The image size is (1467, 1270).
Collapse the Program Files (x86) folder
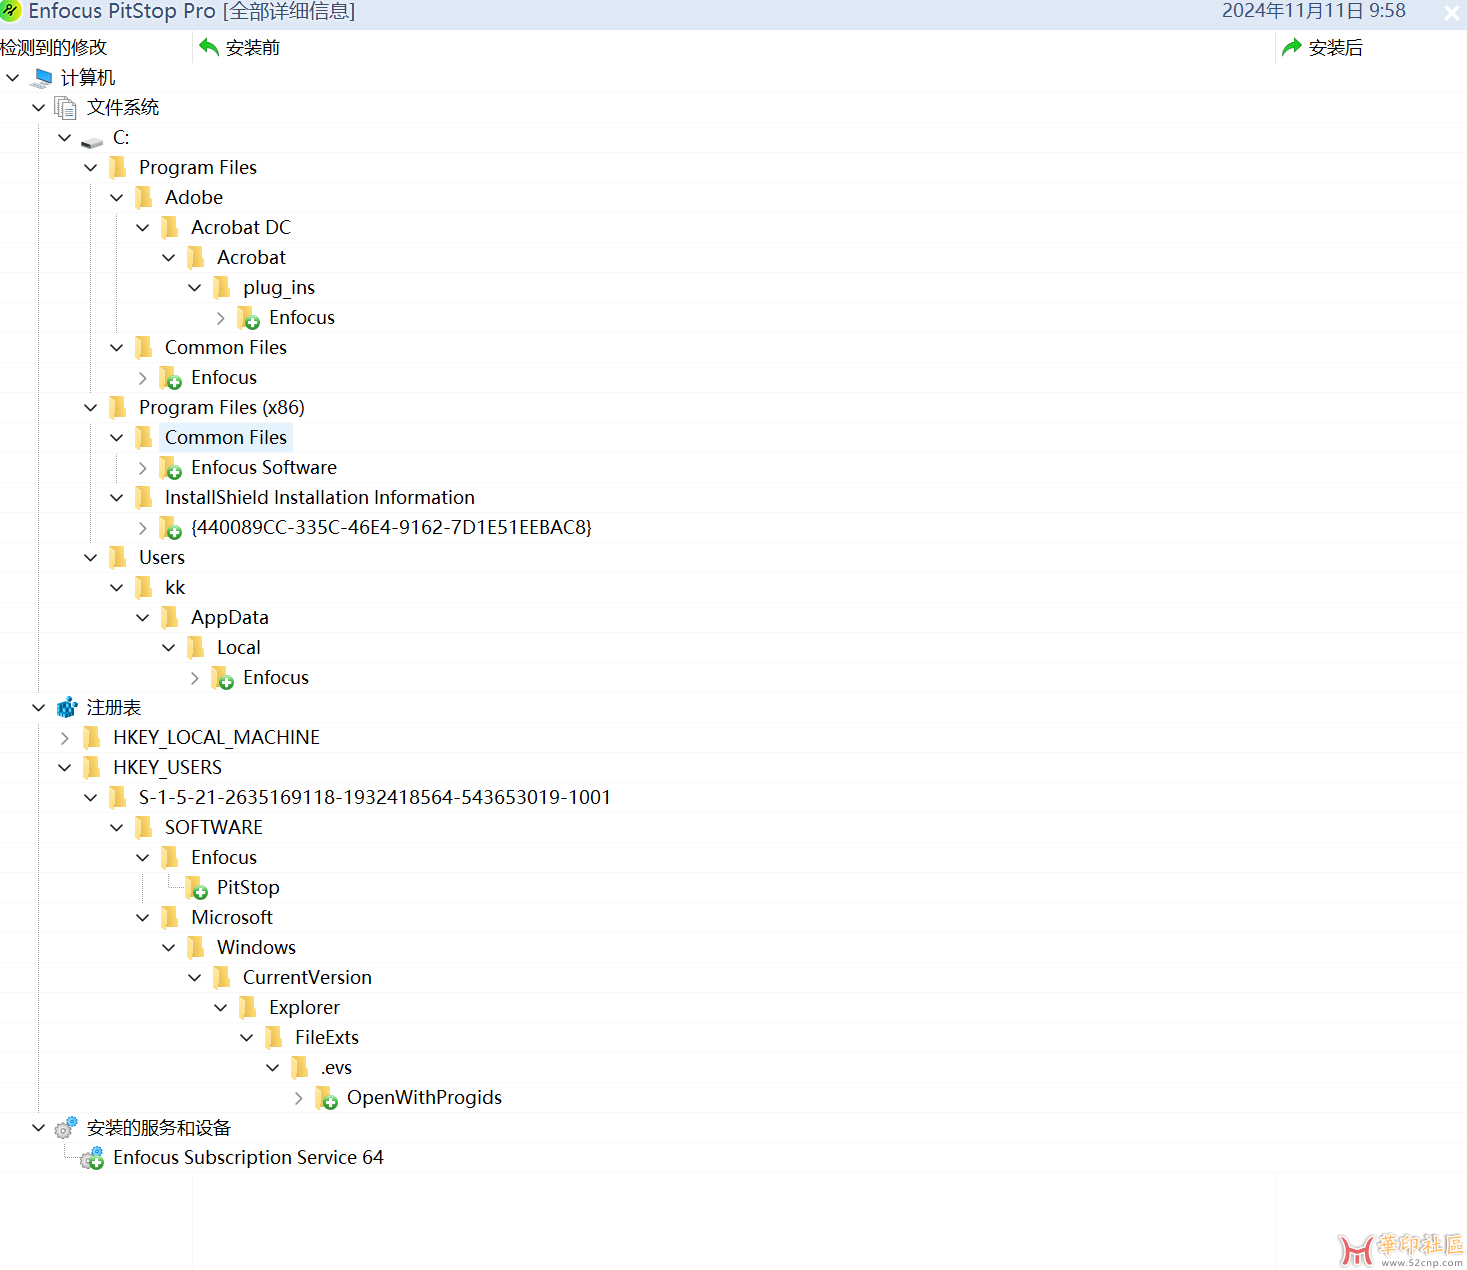91,408
